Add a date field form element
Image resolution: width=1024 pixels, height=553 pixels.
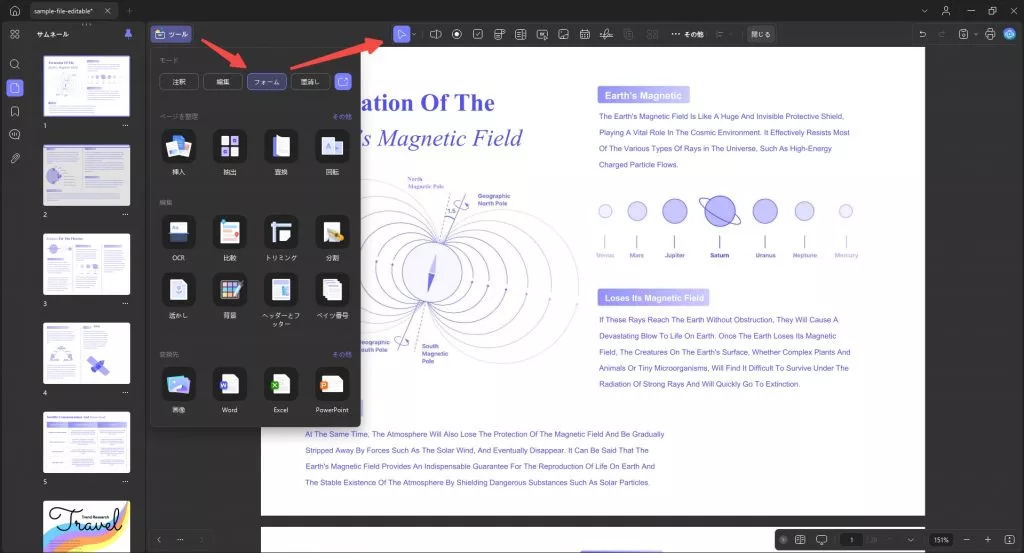(585, 34)
